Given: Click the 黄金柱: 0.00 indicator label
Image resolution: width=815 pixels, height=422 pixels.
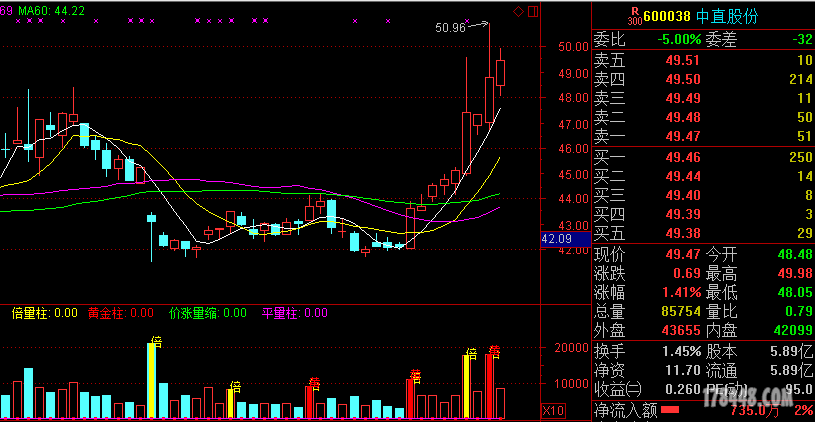Looking at the screenshot, I should pyautogui.click(x=121, y=313).
